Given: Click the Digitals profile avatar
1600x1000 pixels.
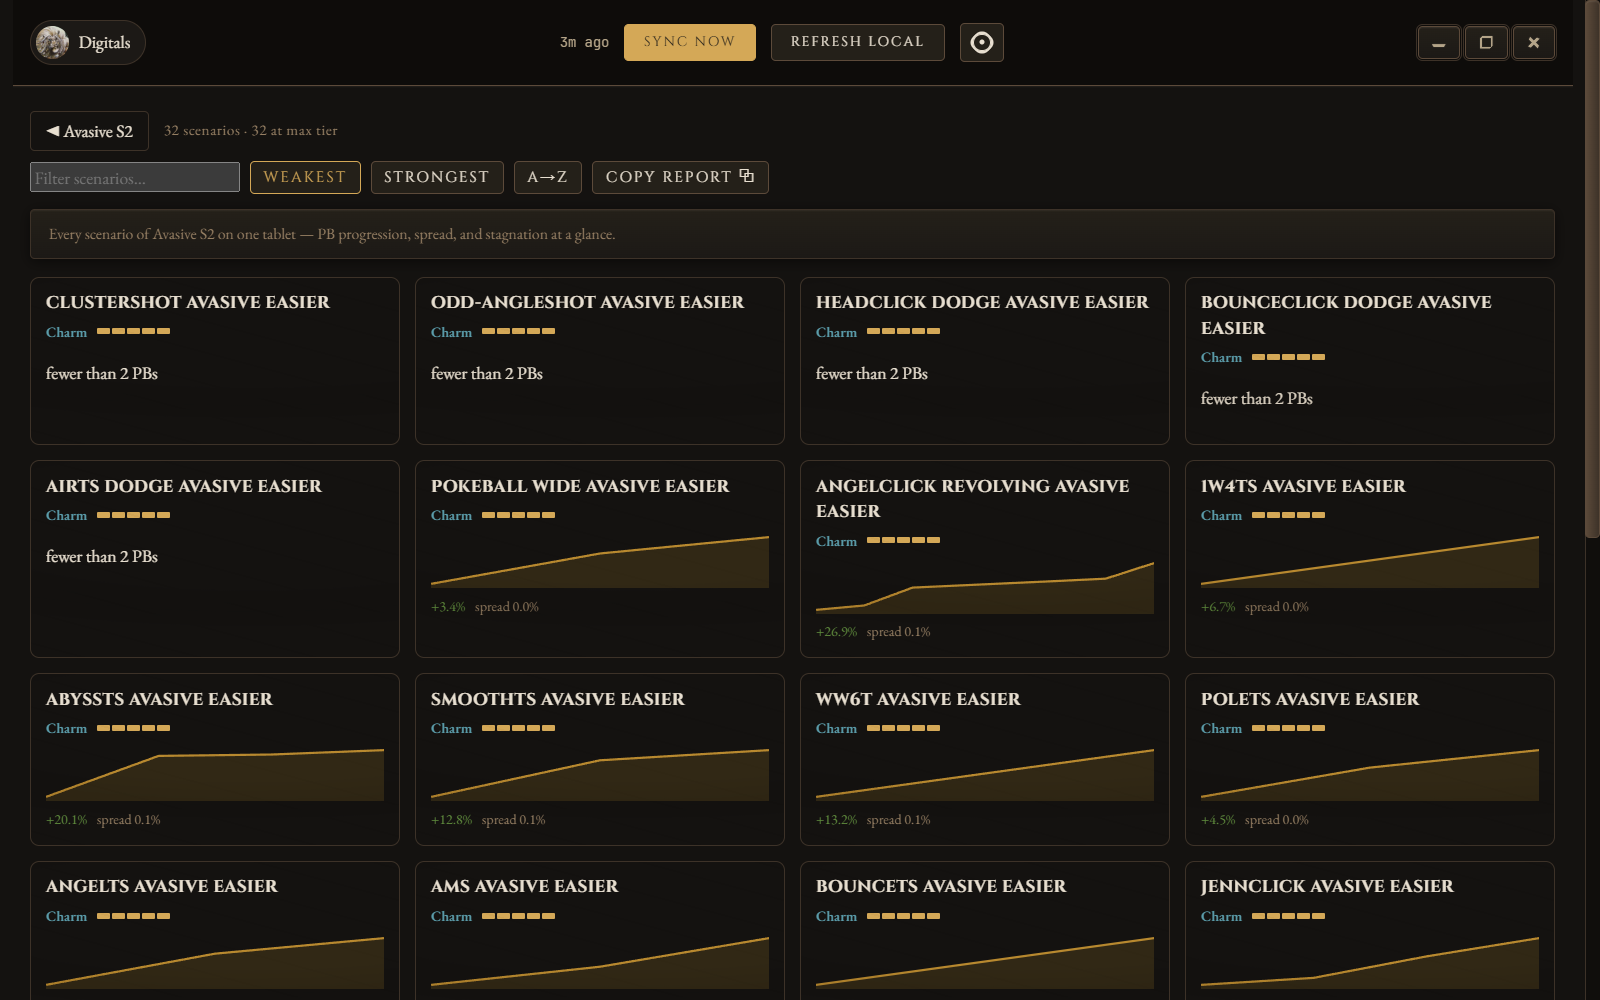Looking at the screenshot, I should (x=52, y=42).
